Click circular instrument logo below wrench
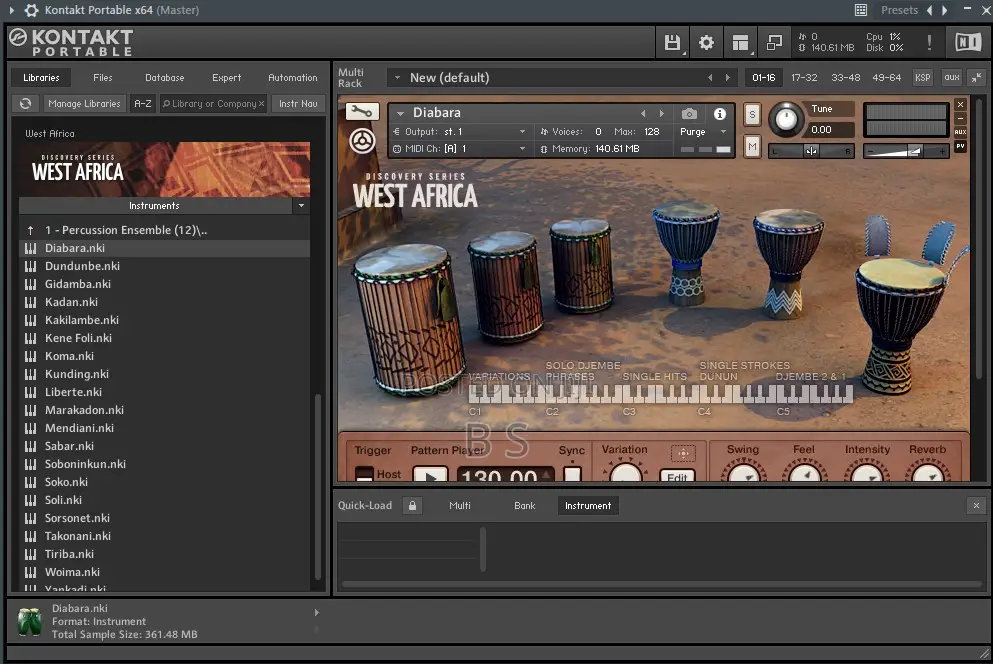This screenshot has width=993, height=664. [x=362, y=141]
